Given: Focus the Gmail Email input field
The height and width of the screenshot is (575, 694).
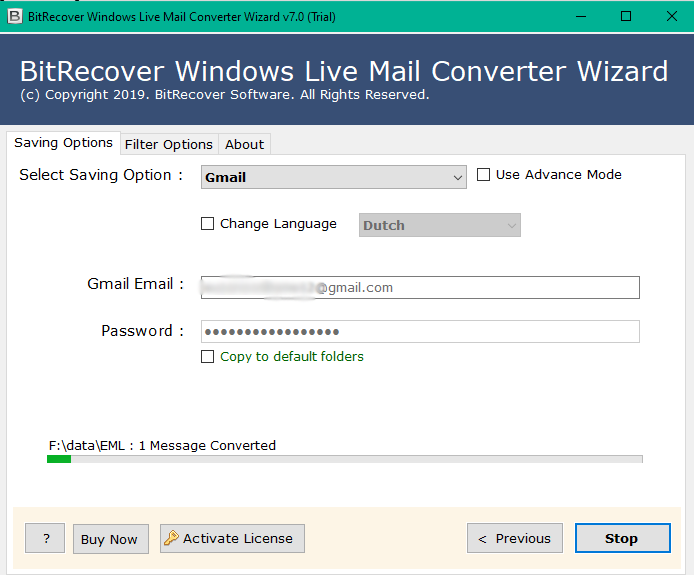Looking at the screenshot, I should pos(420,287).
